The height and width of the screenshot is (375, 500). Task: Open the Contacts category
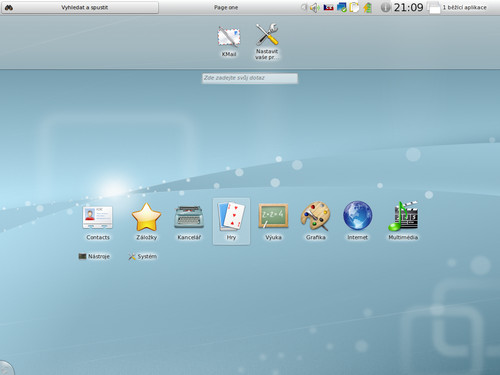(98, 222)
